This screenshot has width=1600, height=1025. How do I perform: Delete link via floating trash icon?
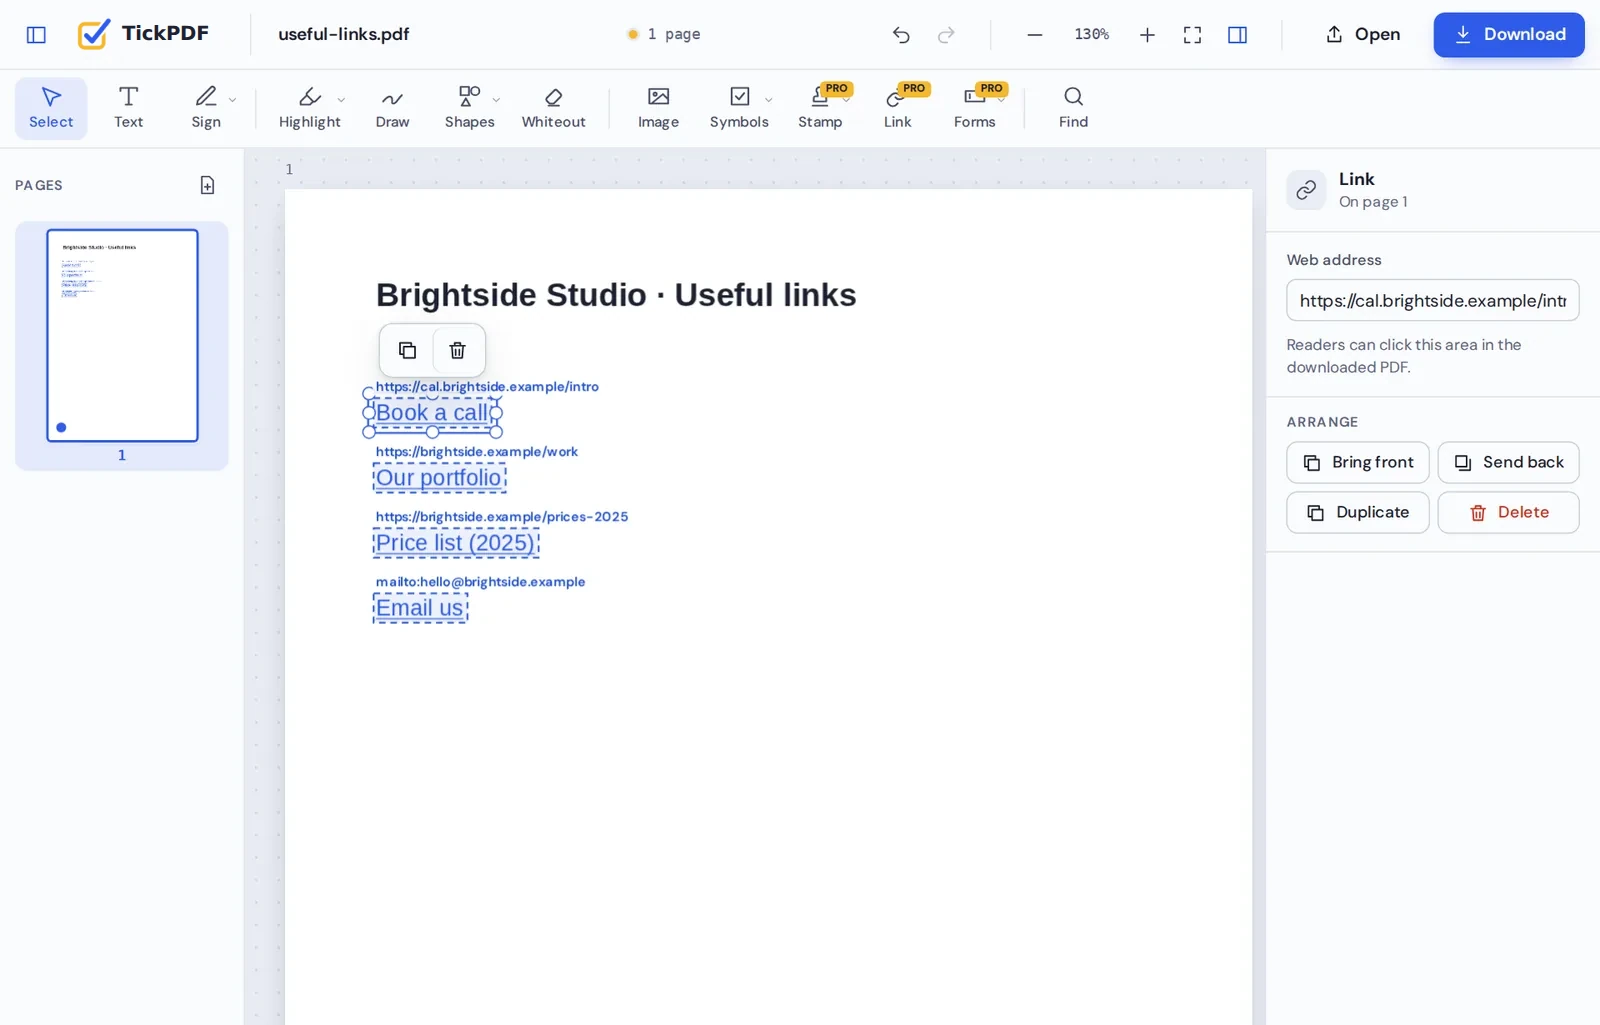(x=457, y=350)
